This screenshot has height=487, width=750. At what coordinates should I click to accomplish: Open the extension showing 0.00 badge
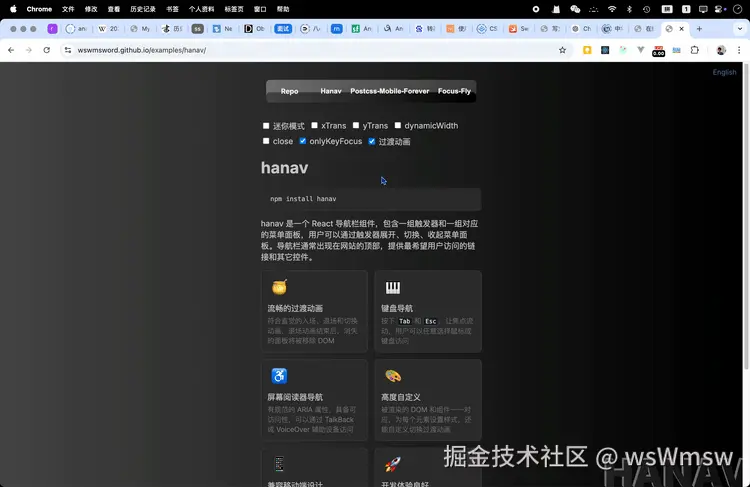[659, 51]
